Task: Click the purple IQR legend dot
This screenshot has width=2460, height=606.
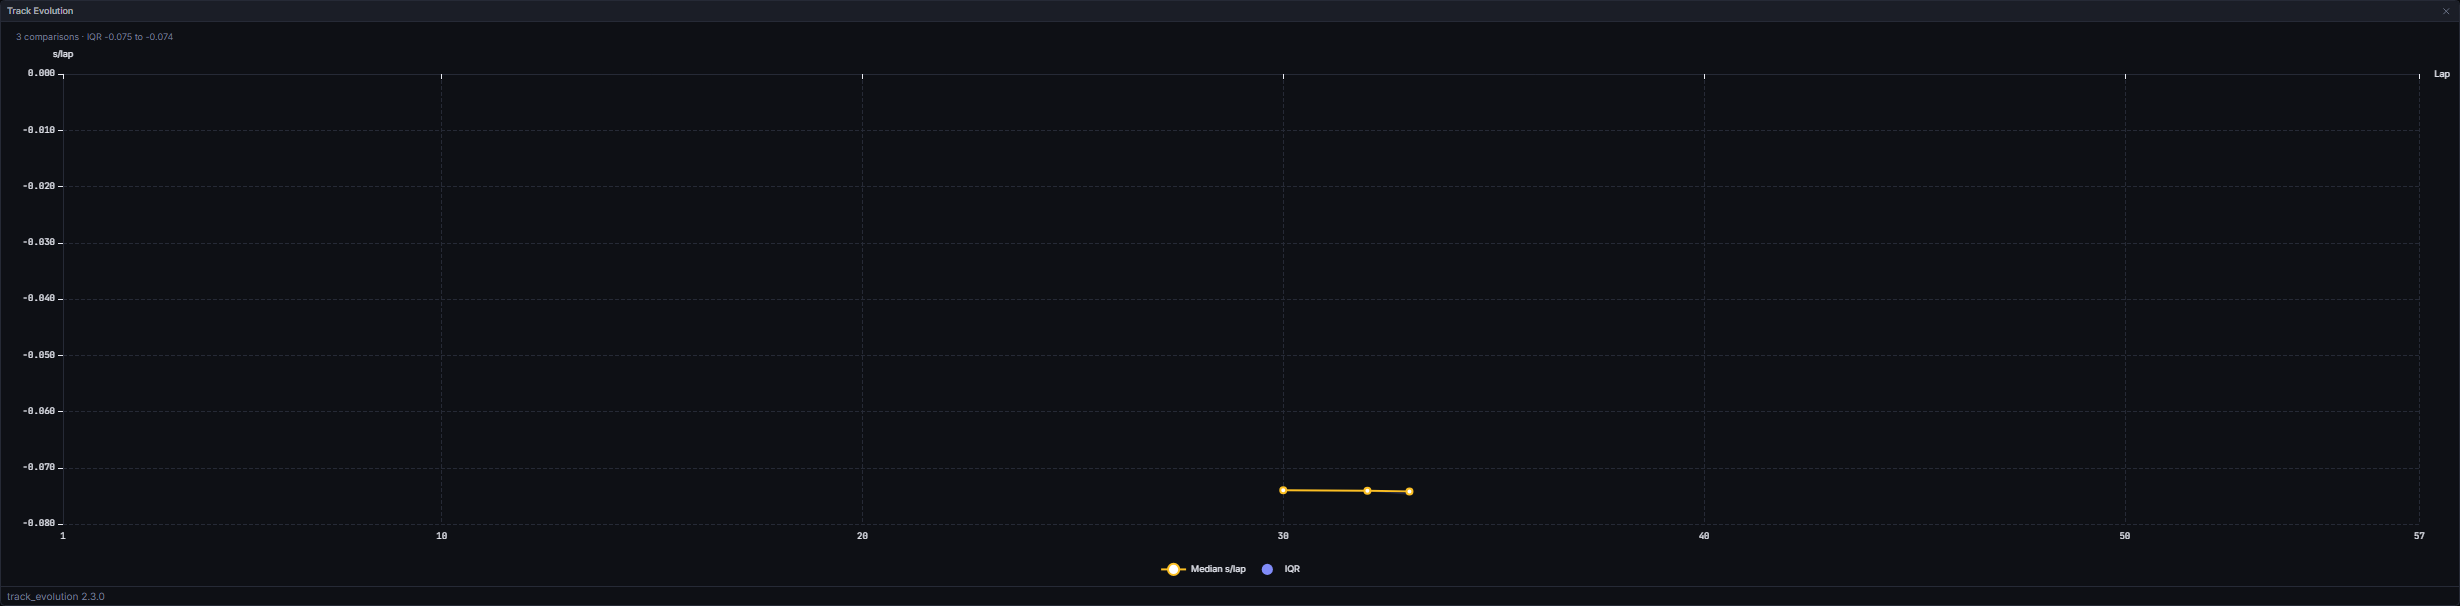Action: tap(1268, 569)
